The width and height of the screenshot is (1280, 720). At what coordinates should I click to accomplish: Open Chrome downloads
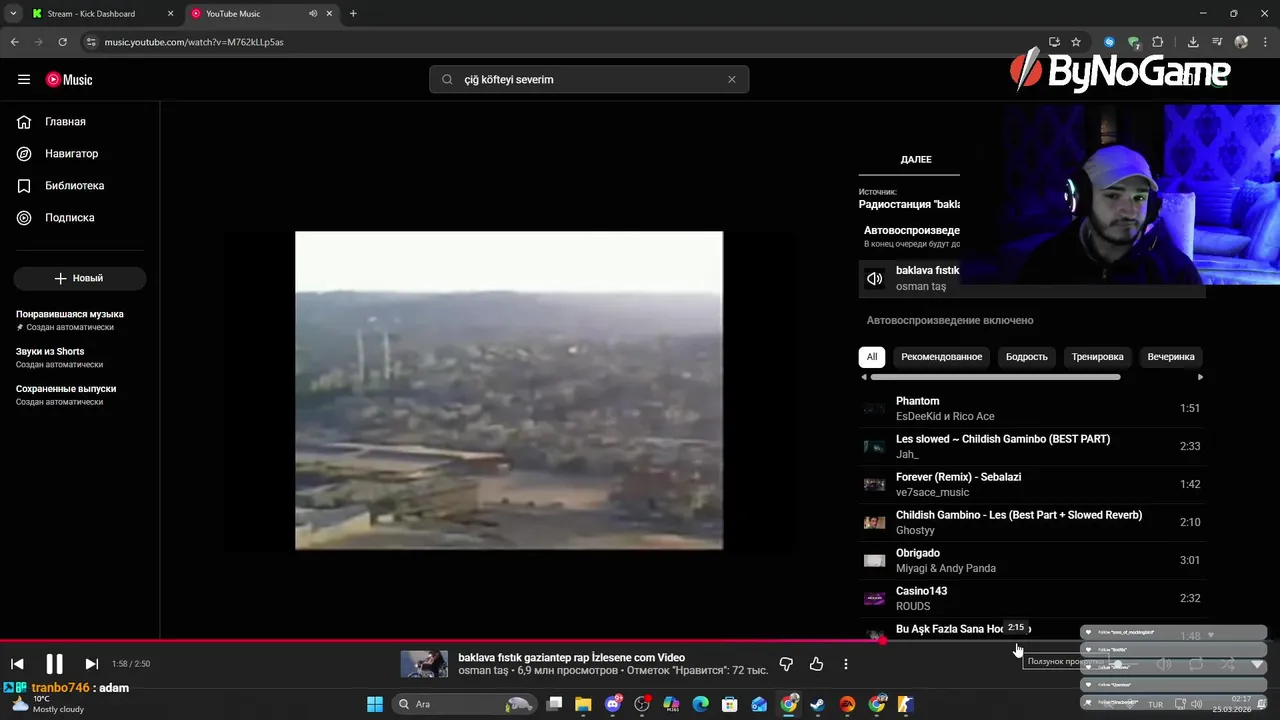pyautogui.click(x=1193, y=42)
